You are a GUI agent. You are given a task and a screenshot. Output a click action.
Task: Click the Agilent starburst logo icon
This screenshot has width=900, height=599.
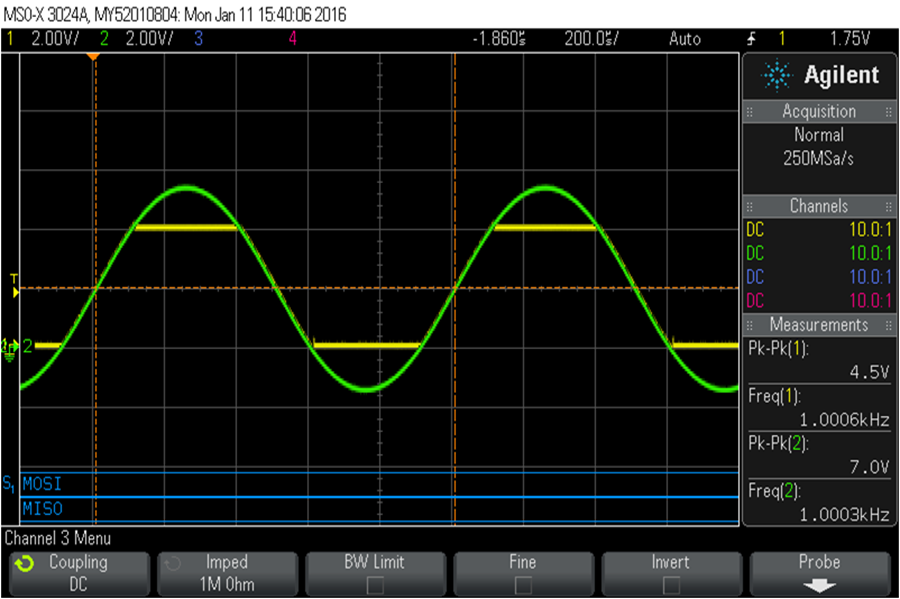point(776,75)
